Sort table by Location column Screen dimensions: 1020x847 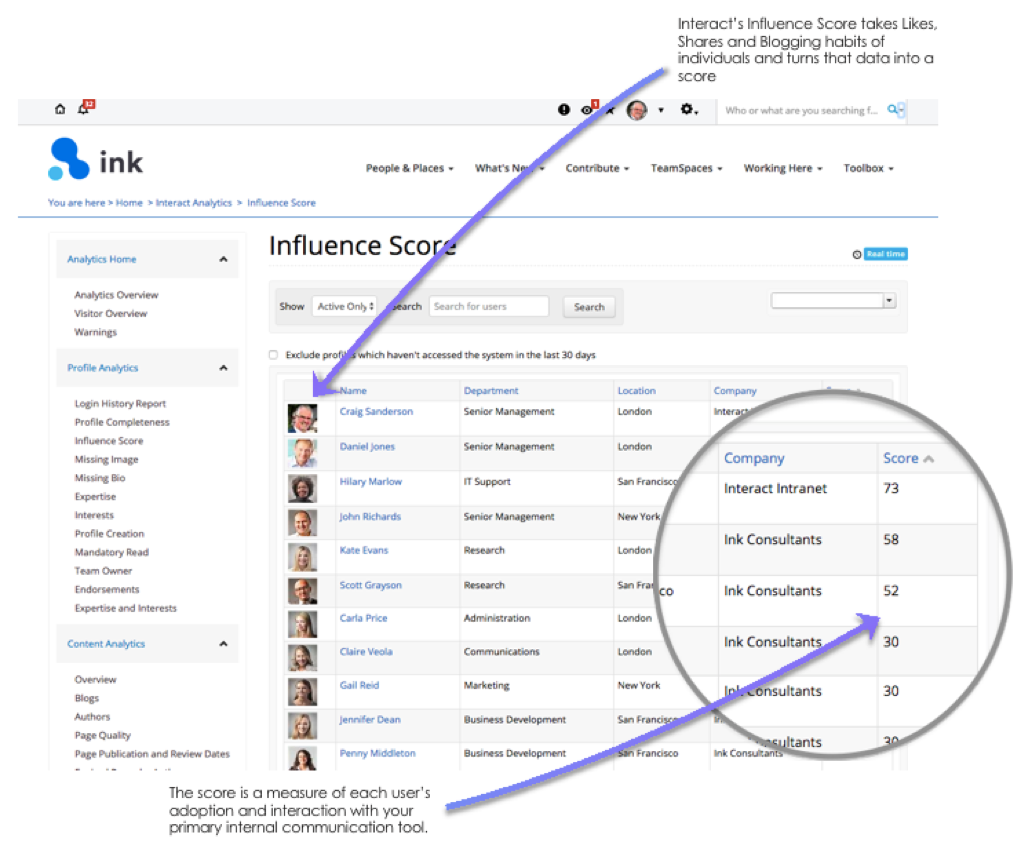point(636,391)
